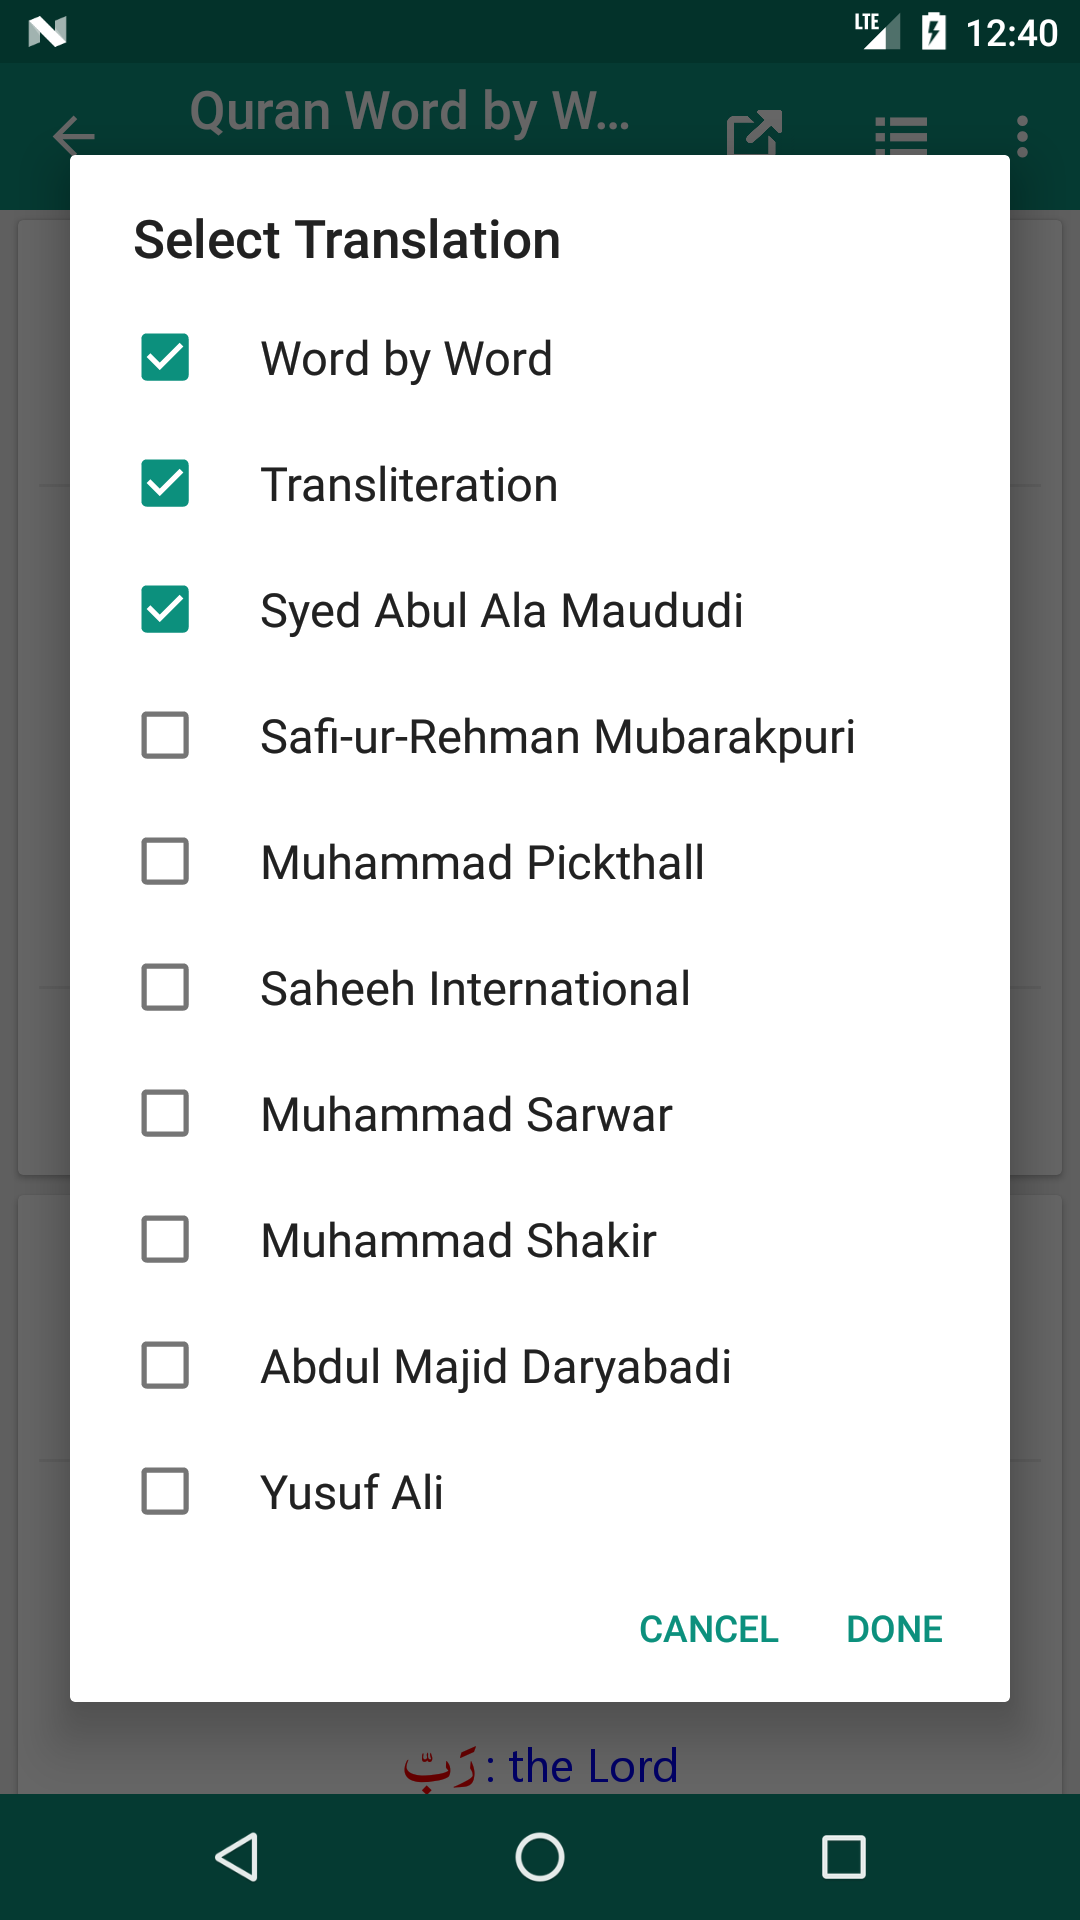Uncheck the Syed Abul Ala Maududi translation
This screenshot has width=1080, height=1920.
click(165, 610)
